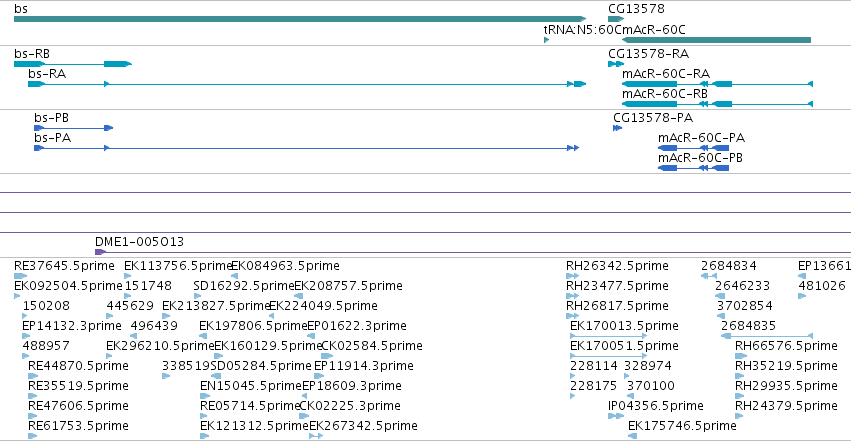Click the CG13578-PA protein arrow

[617, 128]
